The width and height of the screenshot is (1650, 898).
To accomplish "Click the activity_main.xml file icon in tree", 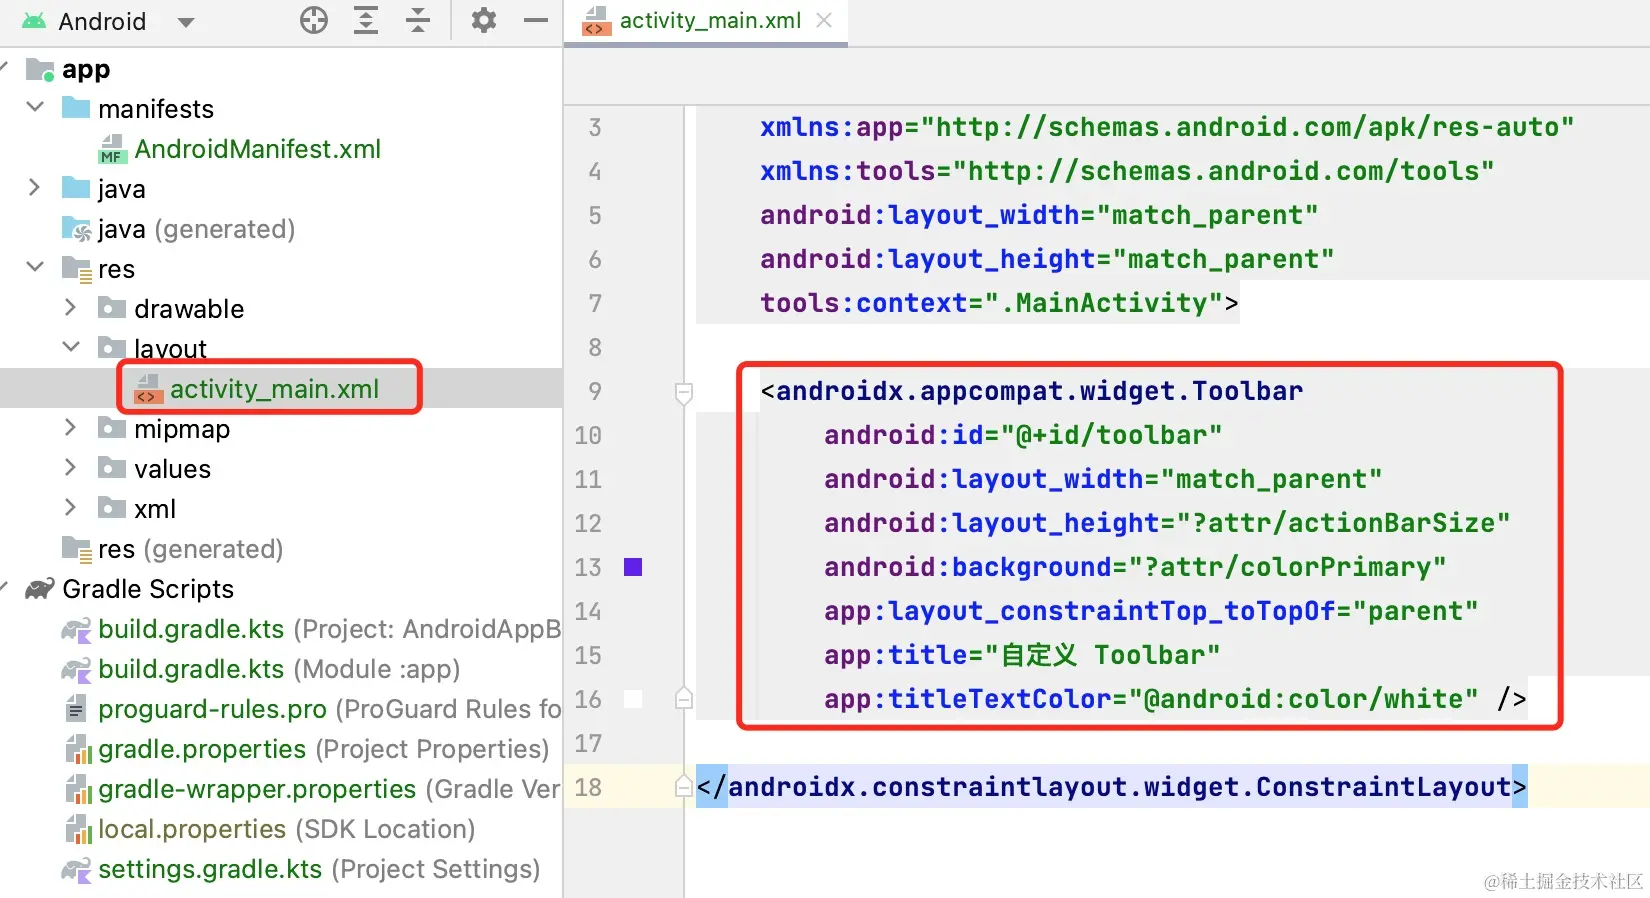I will [x=148, y=389].
